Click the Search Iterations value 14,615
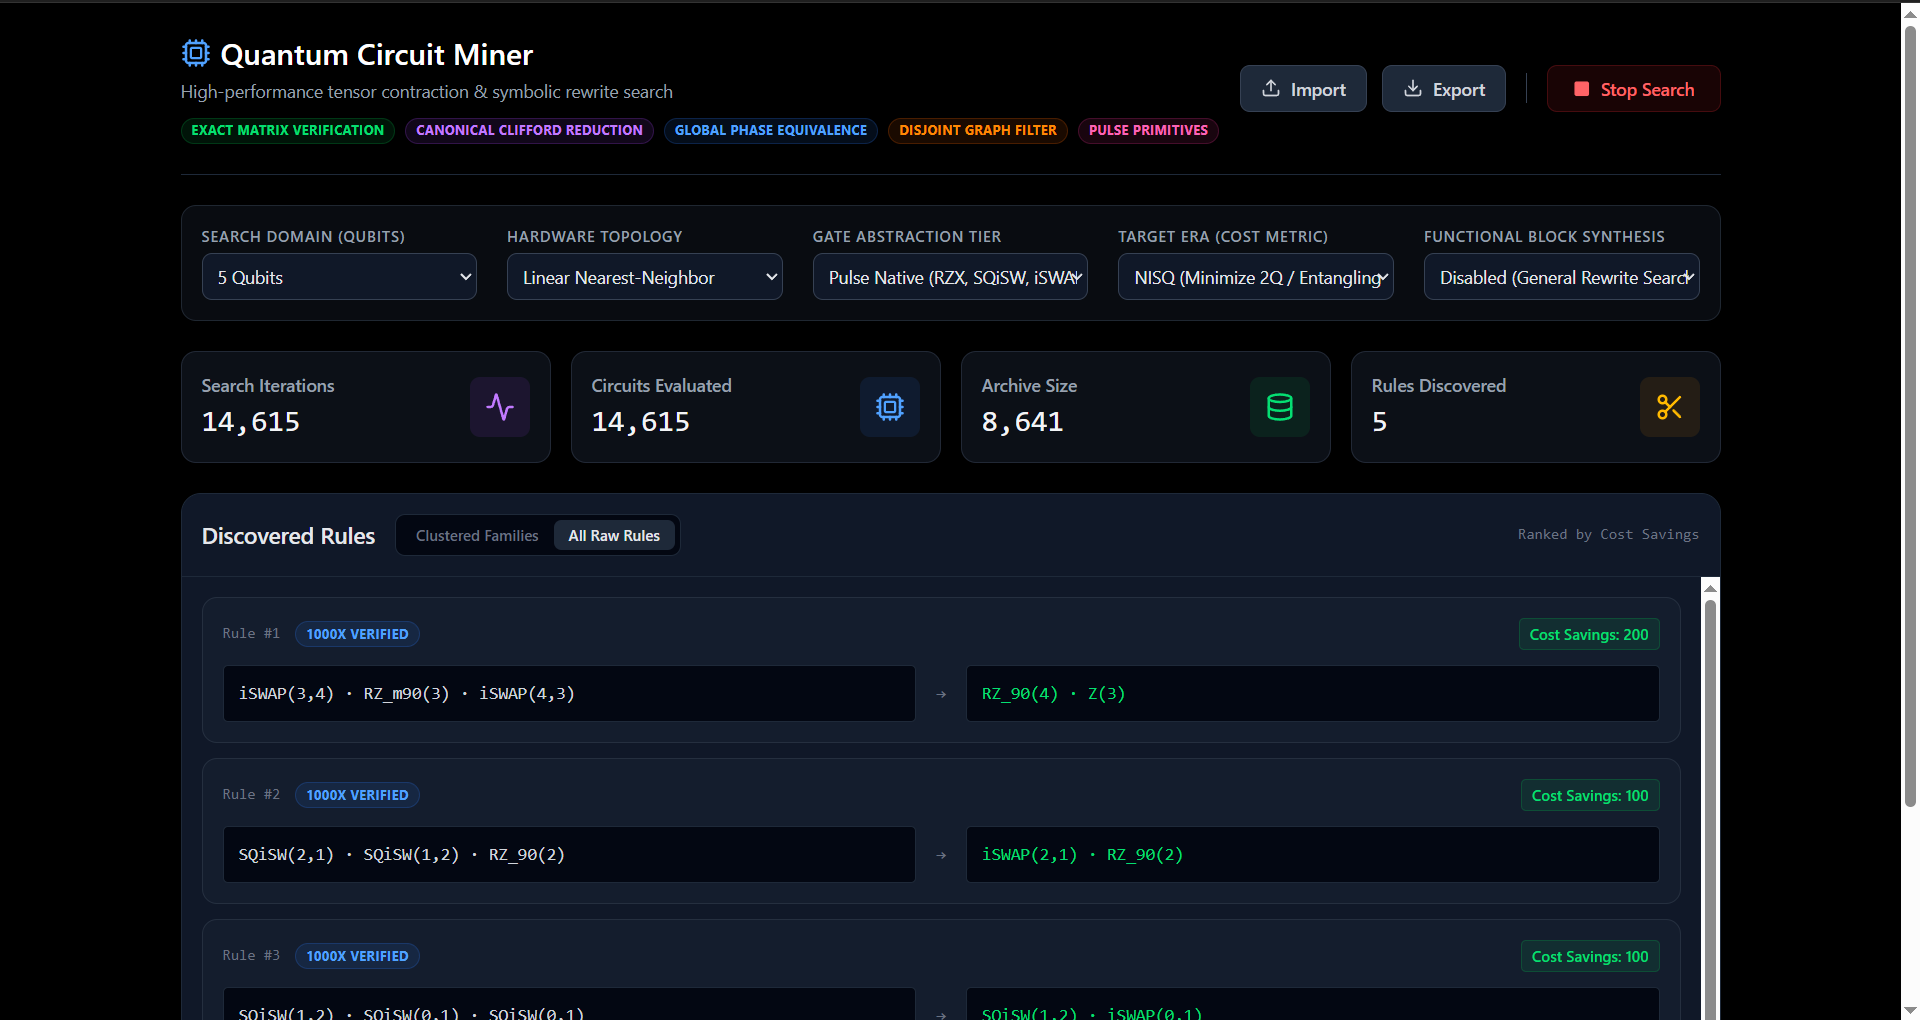This screenshot has width=1920, height=1020. pos(251,422)
